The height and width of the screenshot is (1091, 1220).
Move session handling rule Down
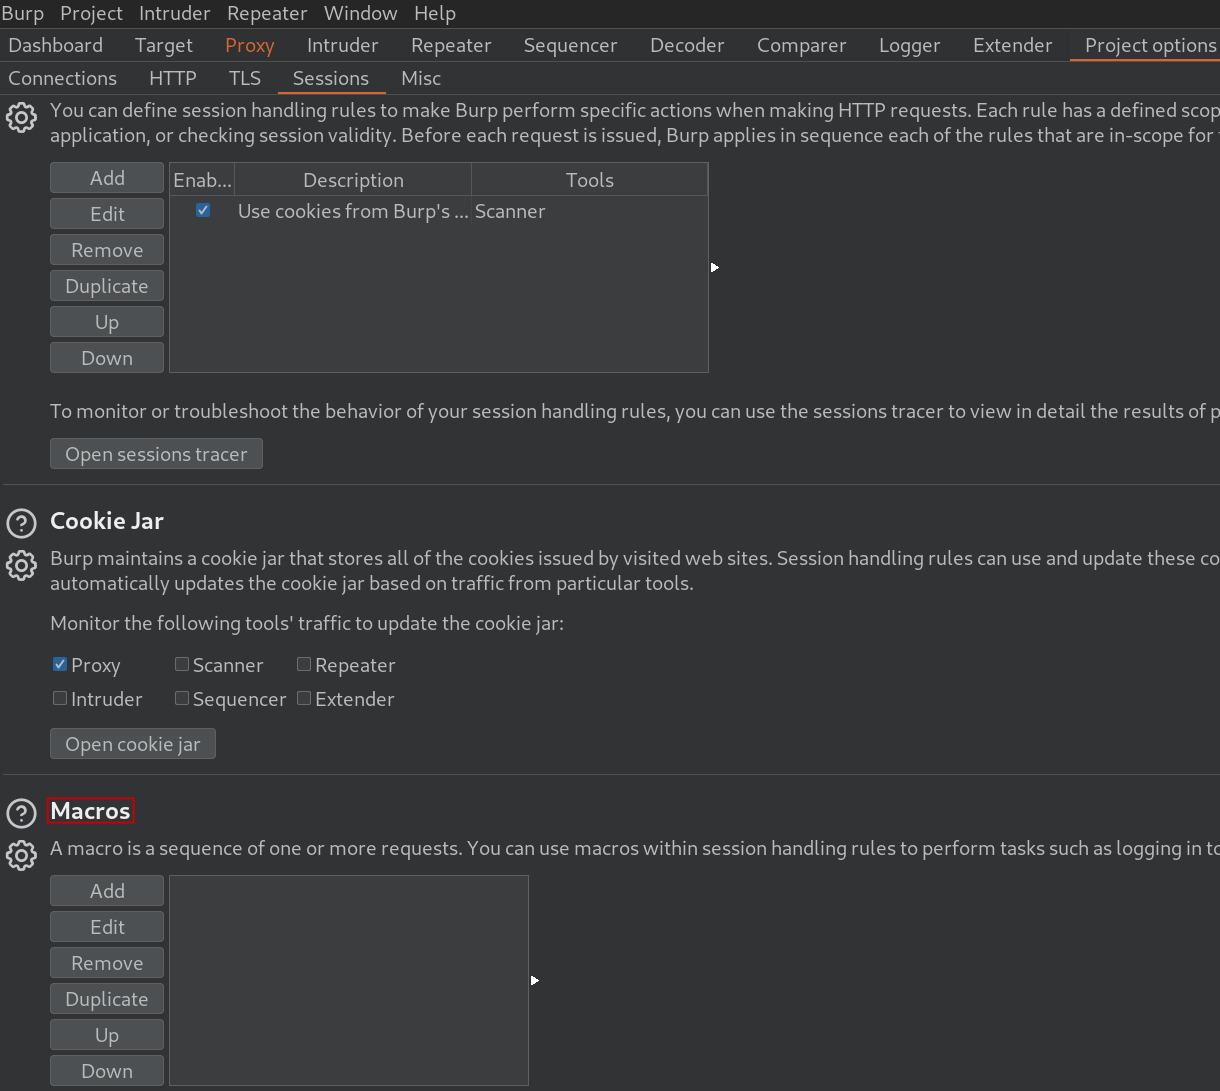[x=107, y=358]
